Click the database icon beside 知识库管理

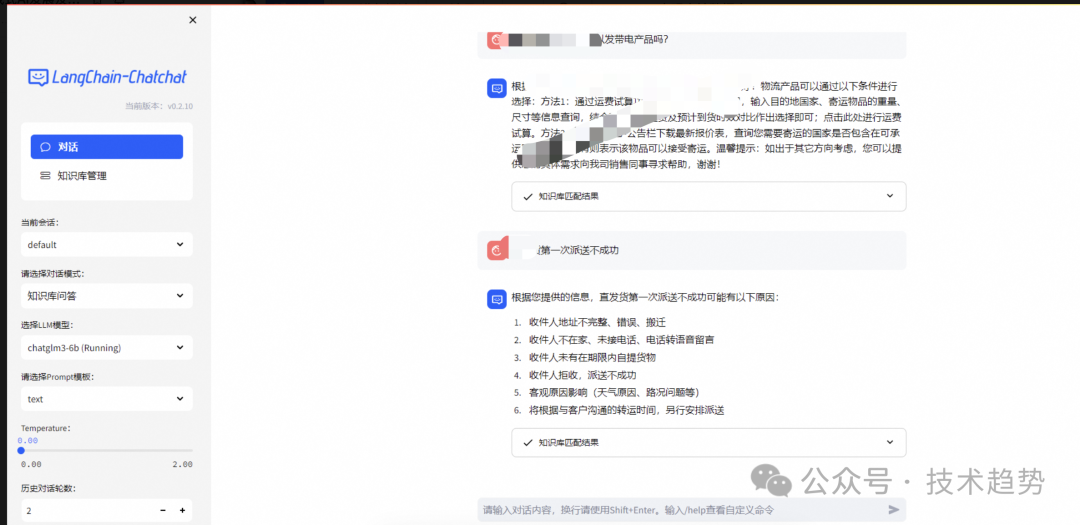45,176
